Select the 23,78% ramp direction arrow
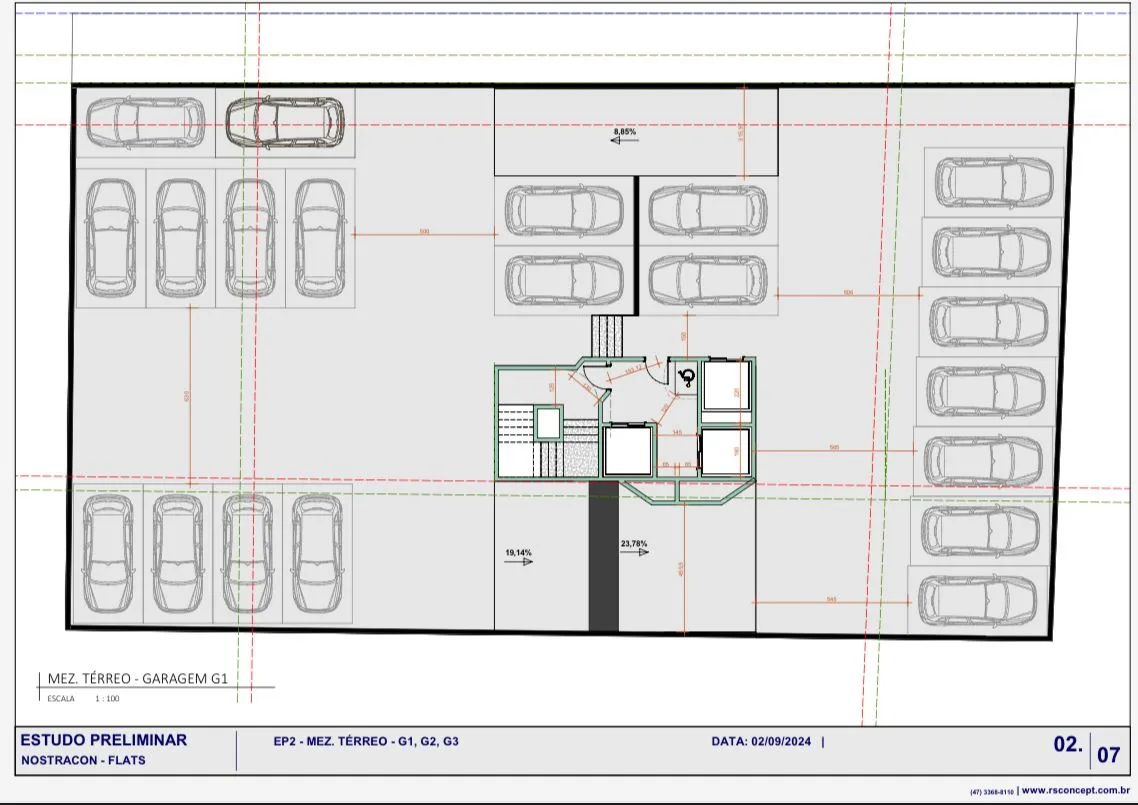 pos(634,552)
